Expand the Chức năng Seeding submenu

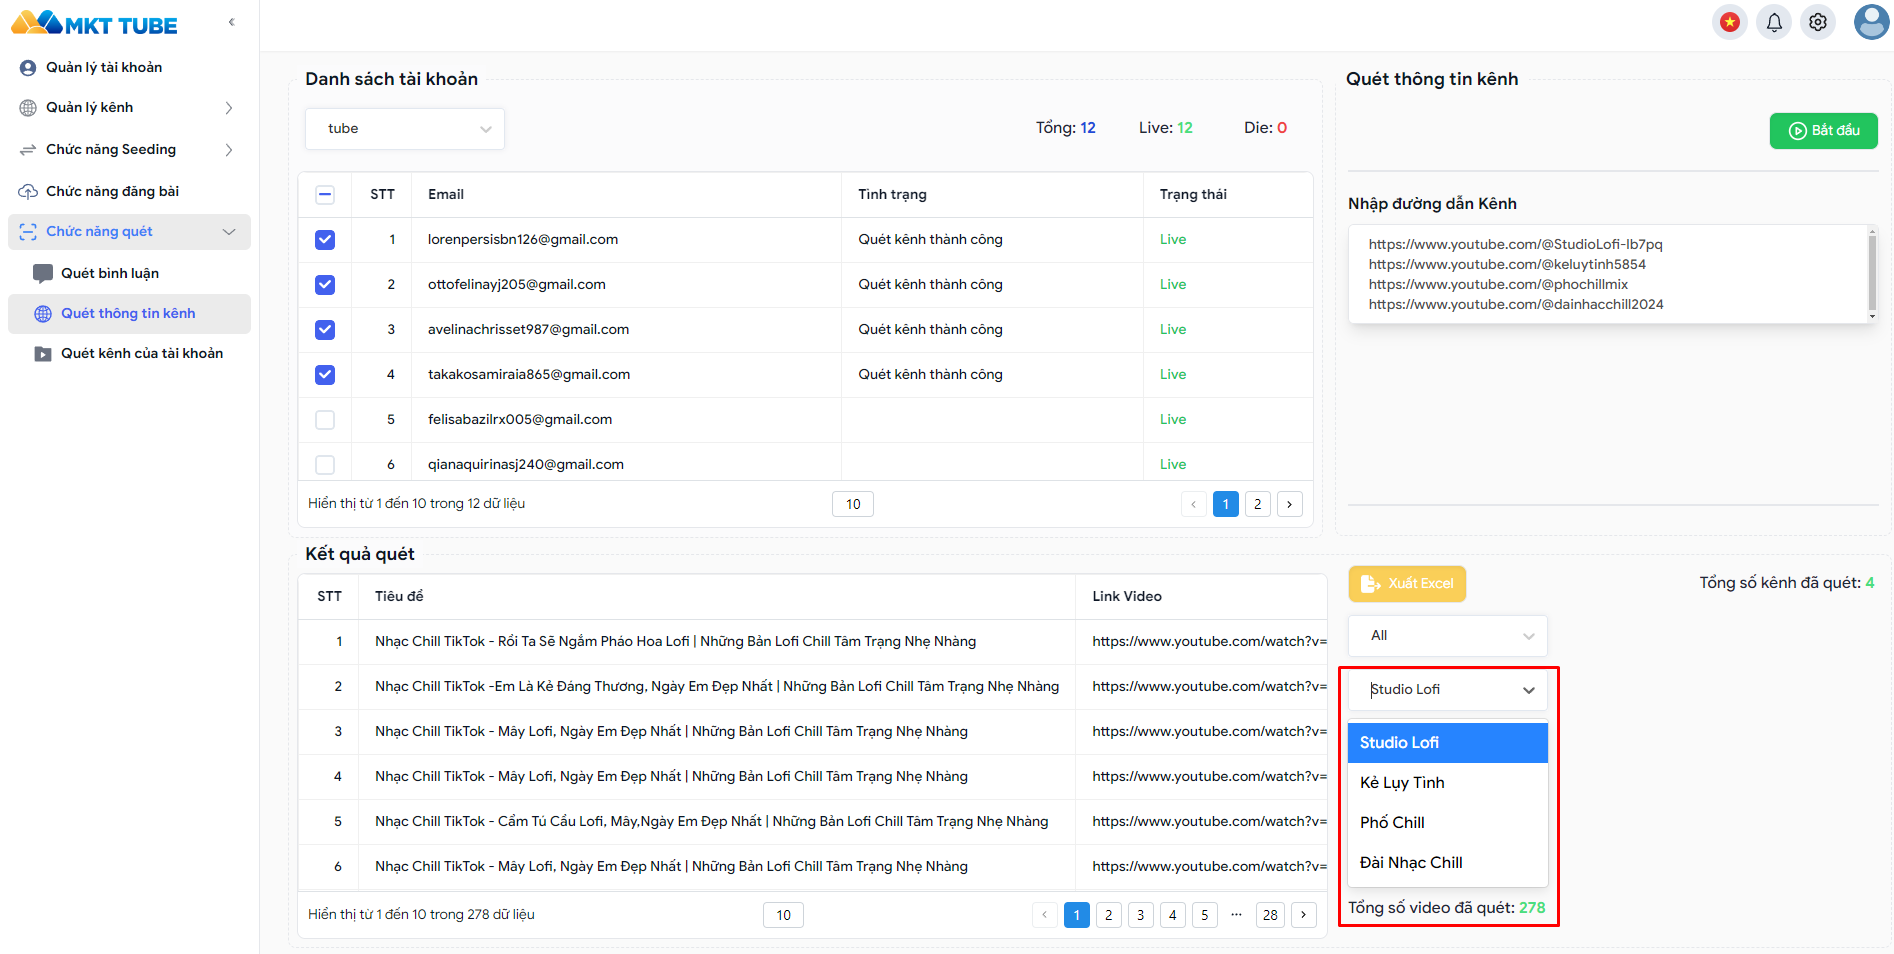tap(229, 150)
